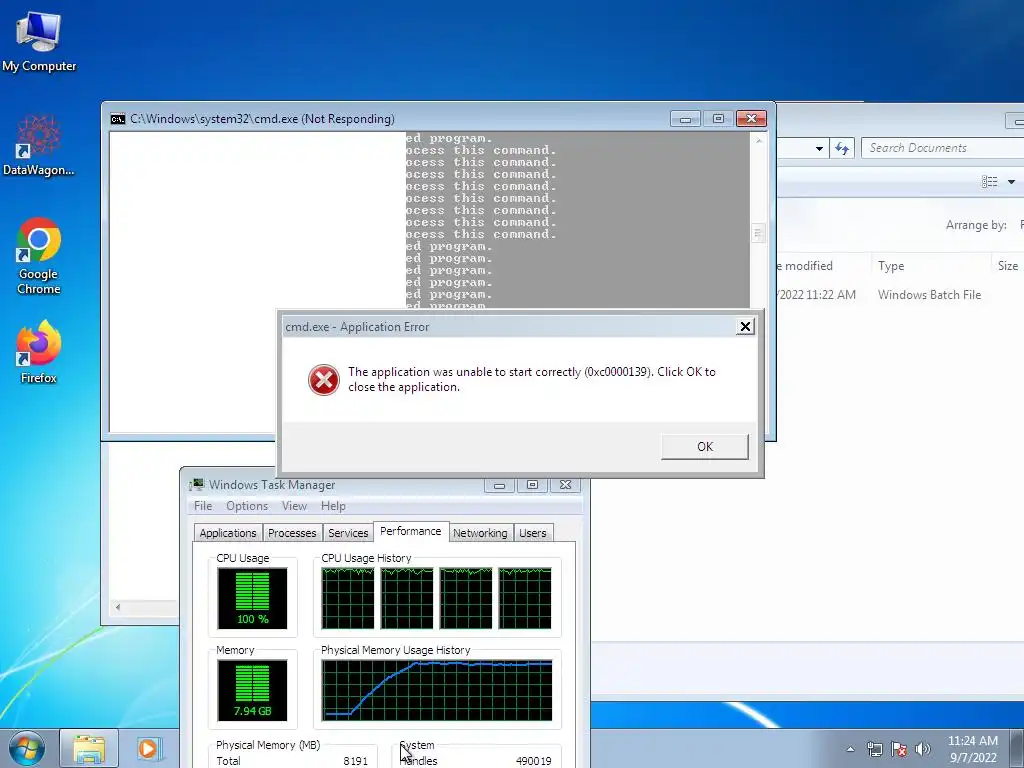Viewport: 1024px width, 768px height.
Task: Switch to the Users tab
Action: coord(533,533)
